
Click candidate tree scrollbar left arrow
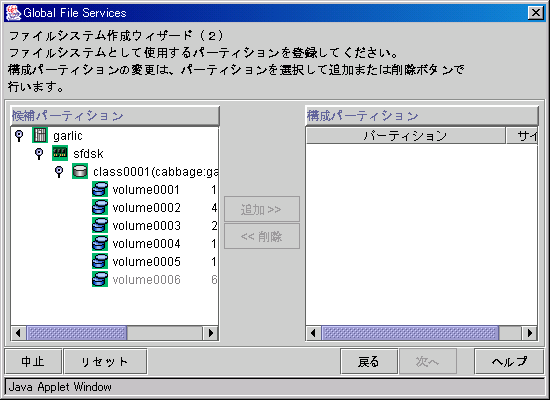(x=18, y=333)
